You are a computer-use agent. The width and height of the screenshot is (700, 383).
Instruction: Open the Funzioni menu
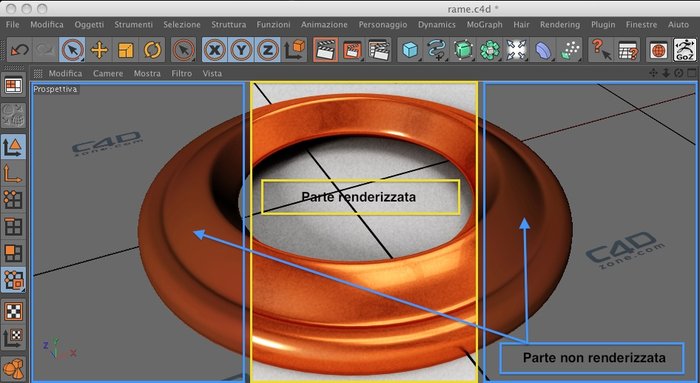(273, 25)
